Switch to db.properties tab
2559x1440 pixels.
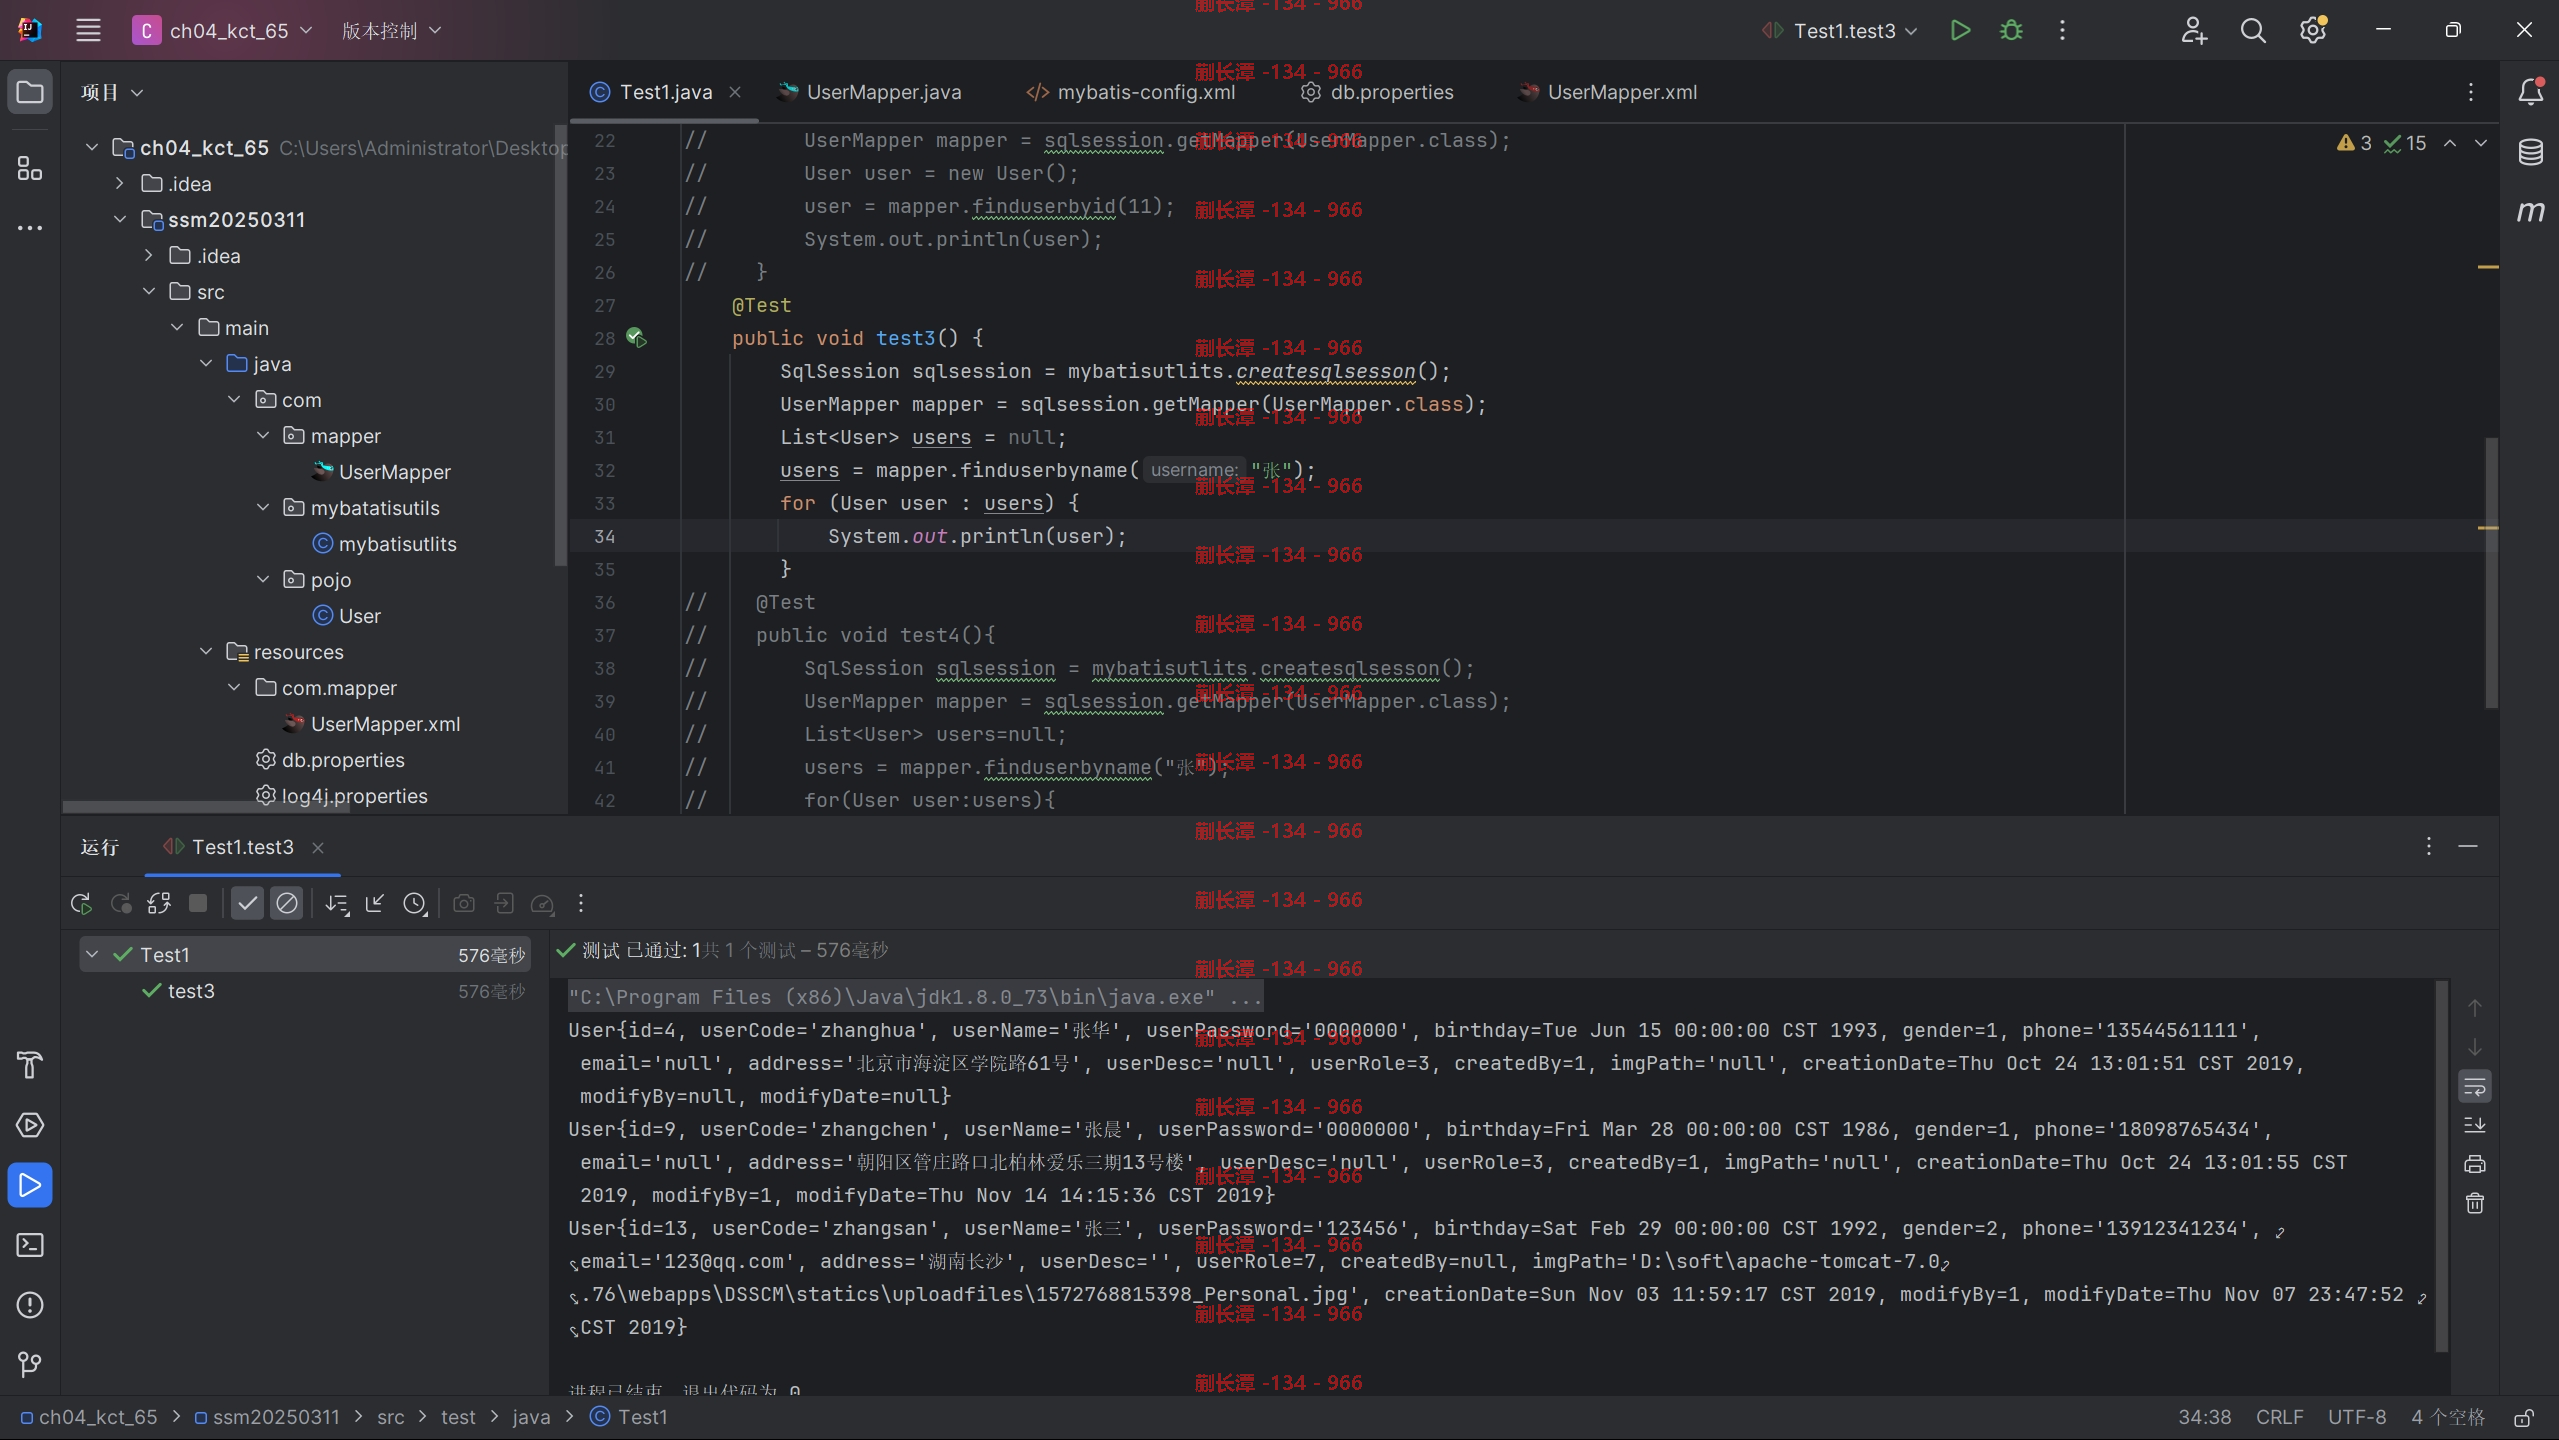click(x=1377, y=92)
